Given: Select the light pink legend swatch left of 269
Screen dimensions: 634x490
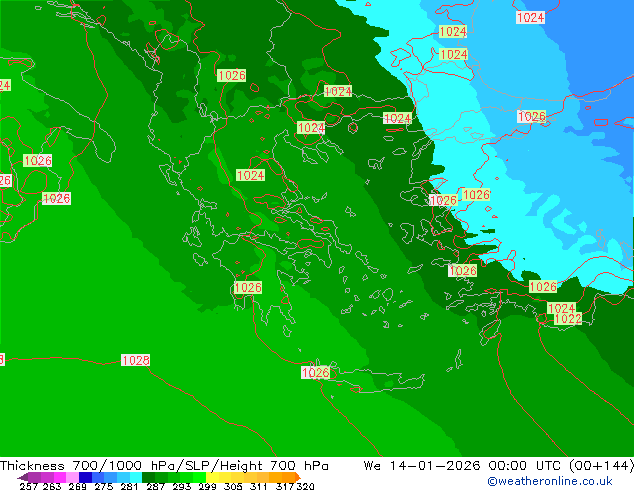Looking at the screenshot, I should [x=72, y=477].
